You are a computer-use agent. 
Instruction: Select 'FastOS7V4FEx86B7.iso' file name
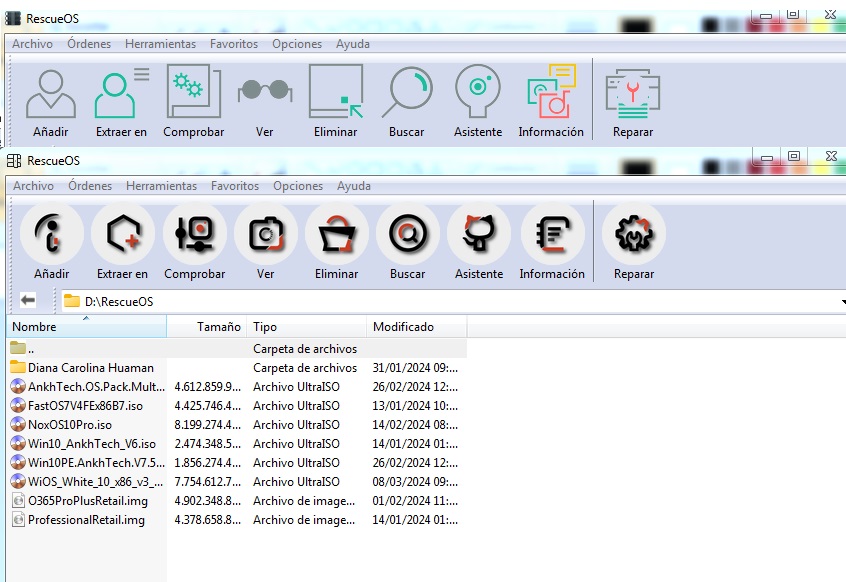pyautogui.click(x=85, y=406)
